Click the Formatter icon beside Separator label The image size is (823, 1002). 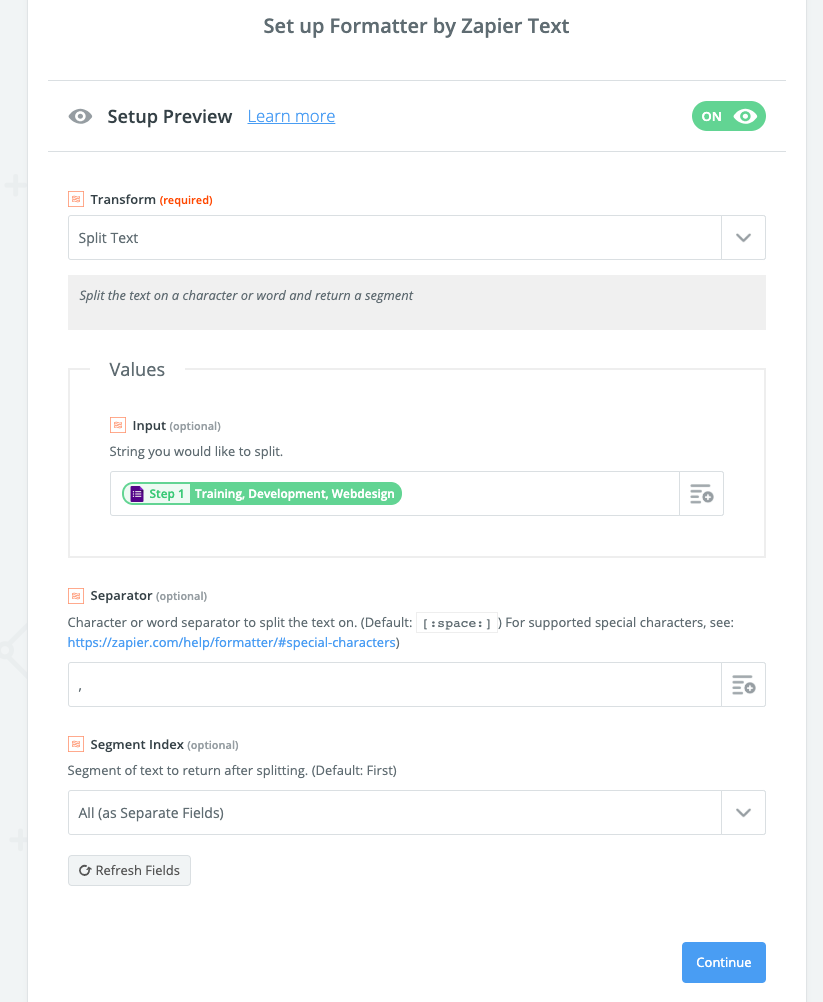(76, 596)
